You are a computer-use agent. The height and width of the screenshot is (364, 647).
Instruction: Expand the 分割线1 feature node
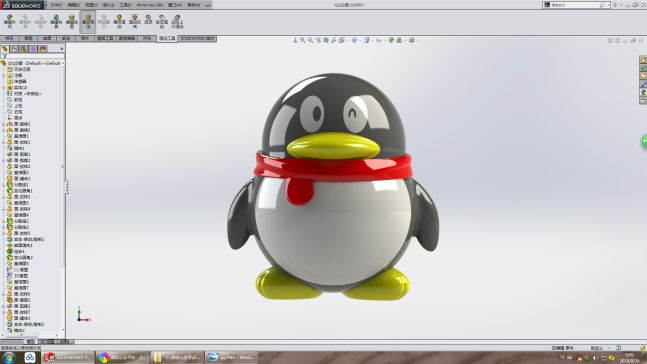point(4,184)
